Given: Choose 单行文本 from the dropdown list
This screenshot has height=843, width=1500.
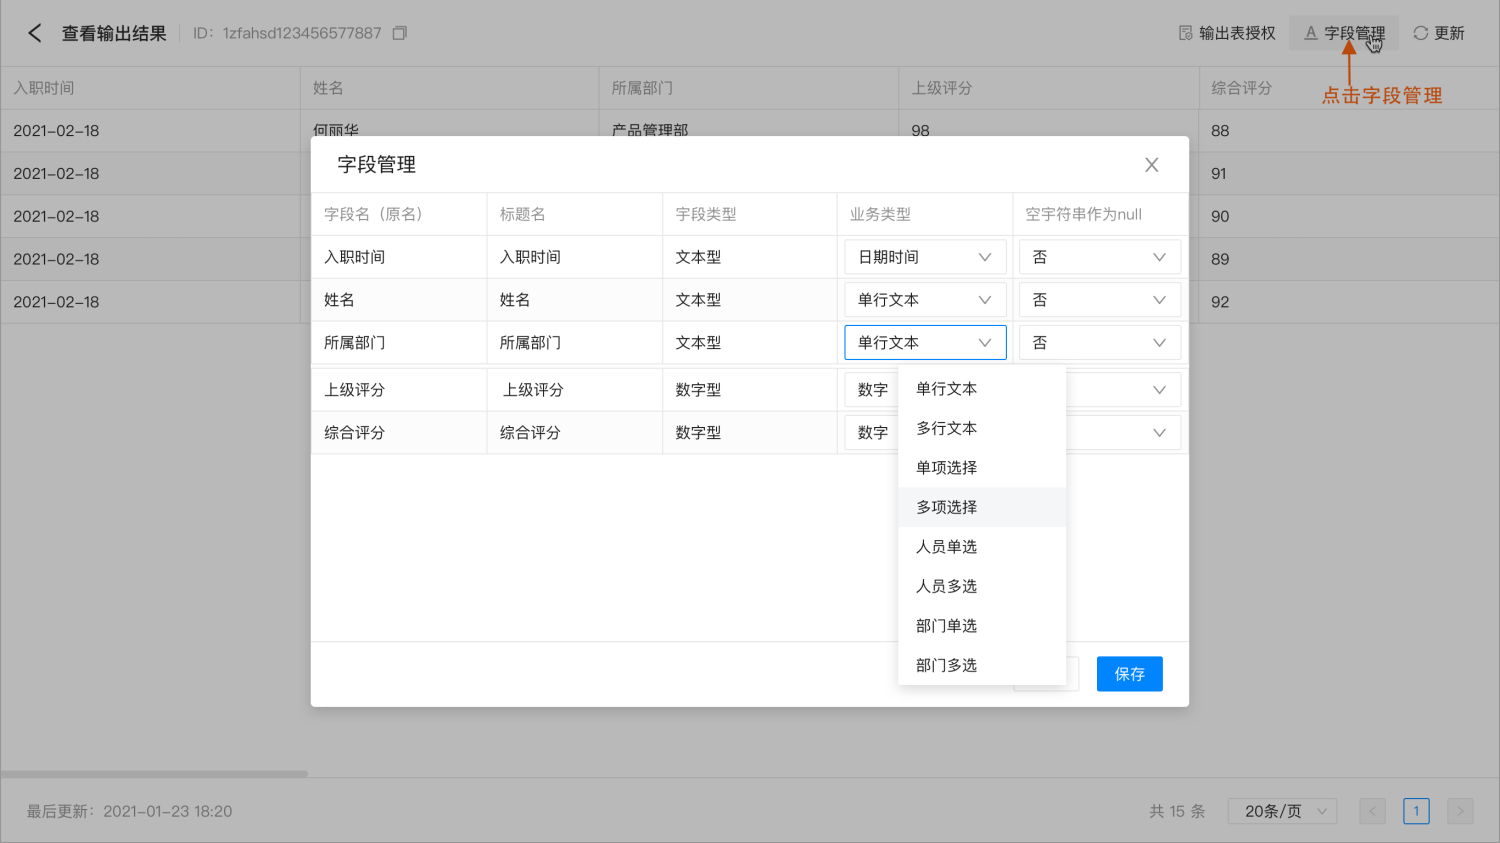Looking at the screenshot, I should tap(982, 389).
